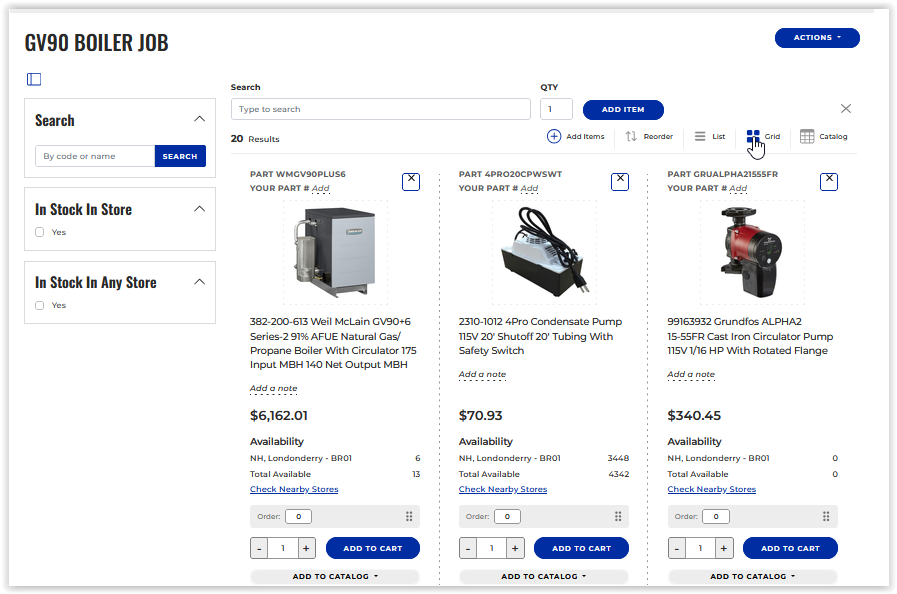Switch to List view
The image size is (897, 594).
[709, 136]
